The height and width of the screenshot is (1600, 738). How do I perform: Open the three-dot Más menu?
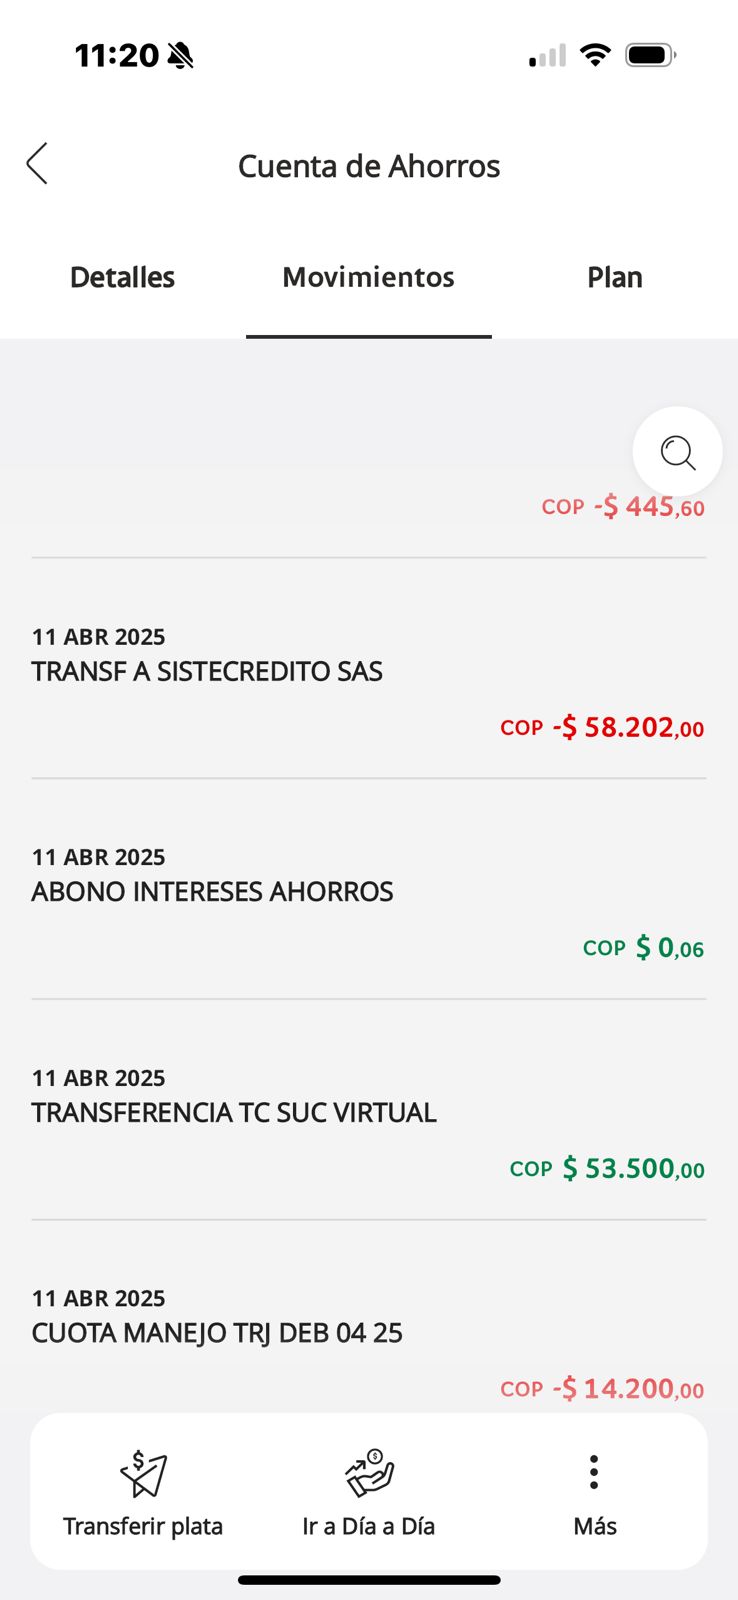click(594, 1472)
